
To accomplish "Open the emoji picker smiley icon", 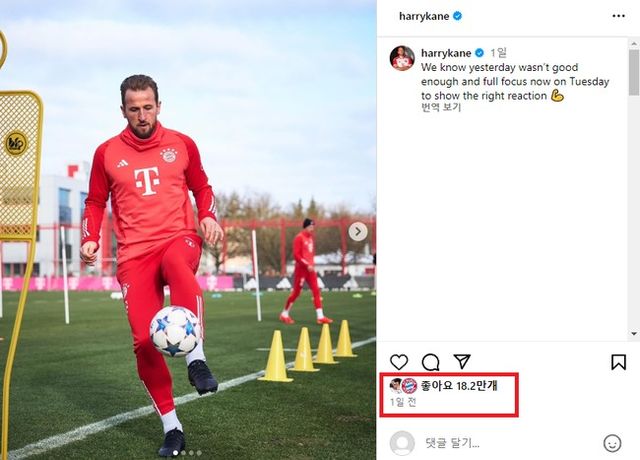I will tap(612, 443).
